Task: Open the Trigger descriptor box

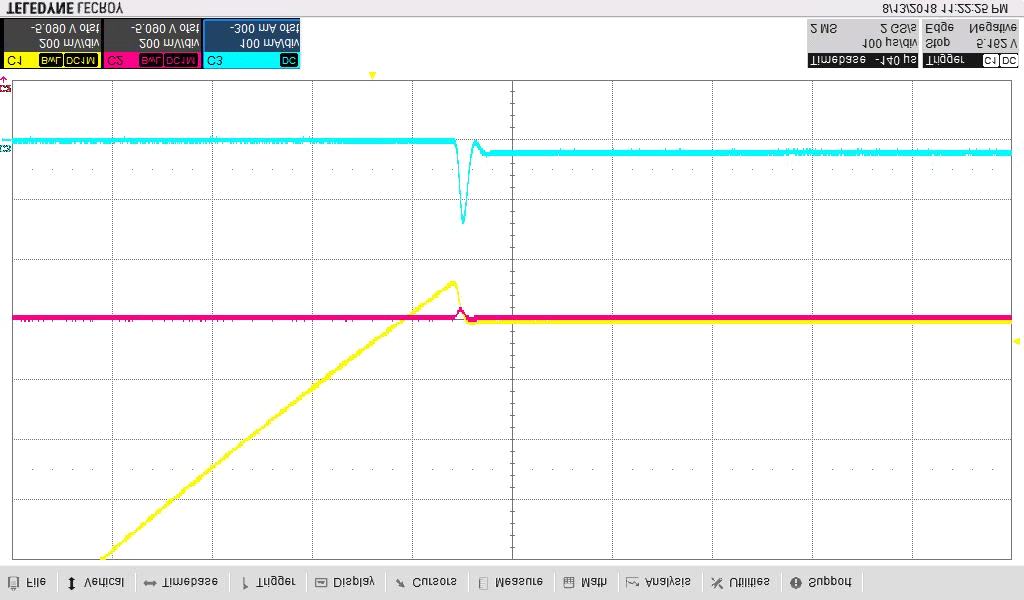Action: point(970,44)
